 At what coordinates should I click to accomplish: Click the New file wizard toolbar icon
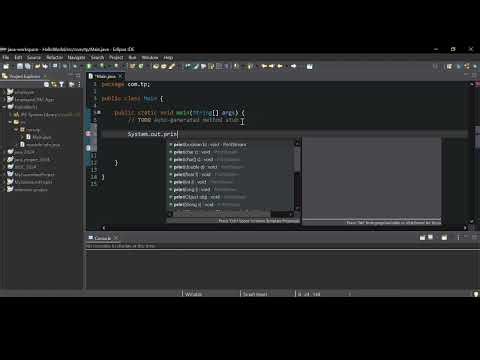6,66
